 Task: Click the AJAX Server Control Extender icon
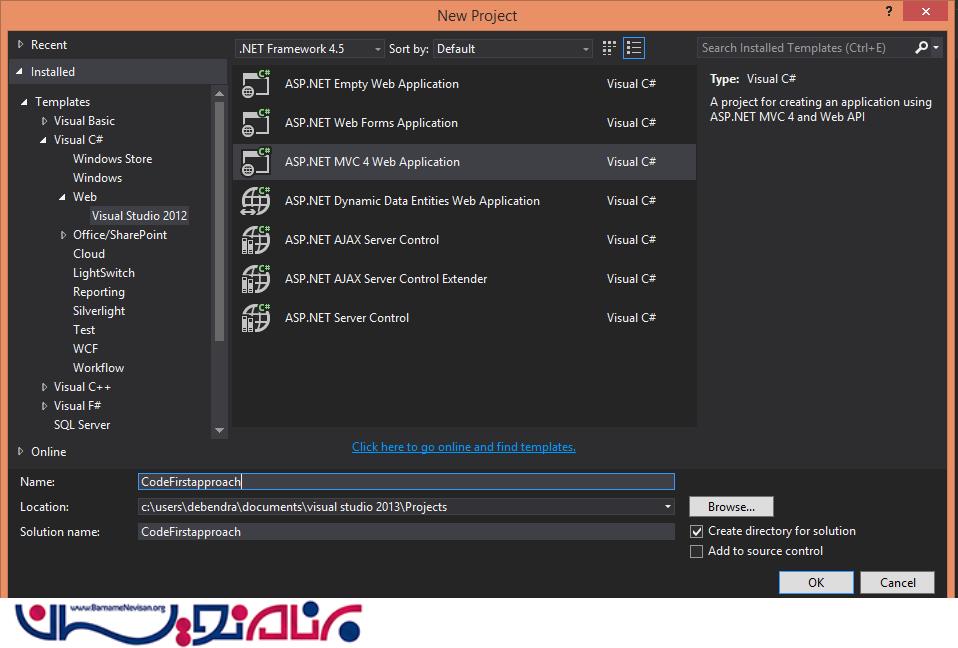point(256,279)
